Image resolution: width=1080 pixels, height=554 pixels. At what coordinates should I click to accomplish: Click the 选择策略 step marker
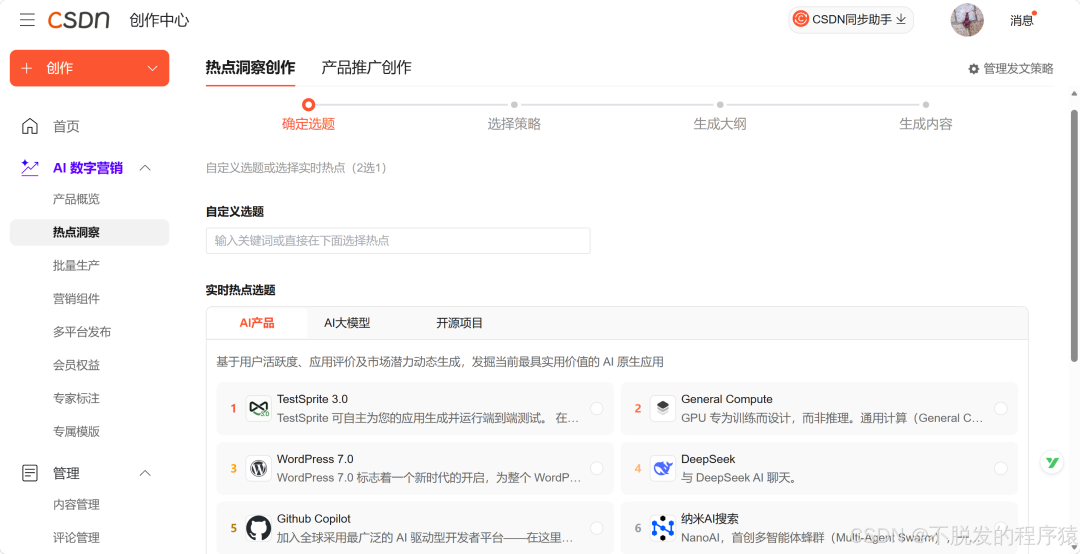click(x=515, y=105)
